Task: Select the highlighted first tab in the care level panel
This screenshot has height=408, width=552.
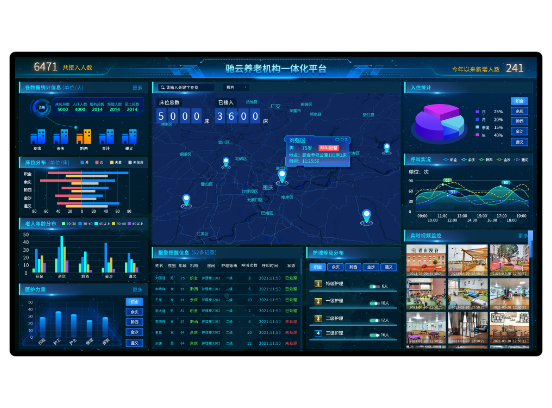Action: pos(317,267)
